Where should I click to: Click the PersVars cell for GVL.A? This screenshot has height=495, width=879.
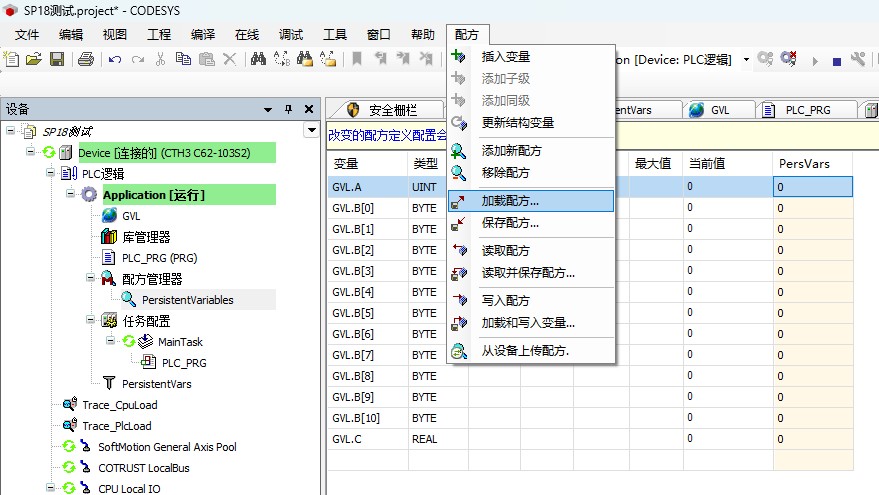pyautogui.click(x=813, y=187)
